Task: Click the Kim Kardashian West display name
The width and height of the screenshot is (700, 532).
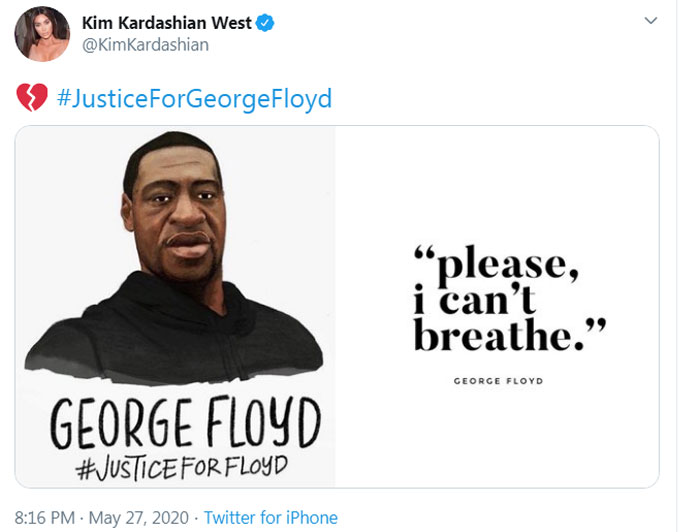Action: (167, 23)
